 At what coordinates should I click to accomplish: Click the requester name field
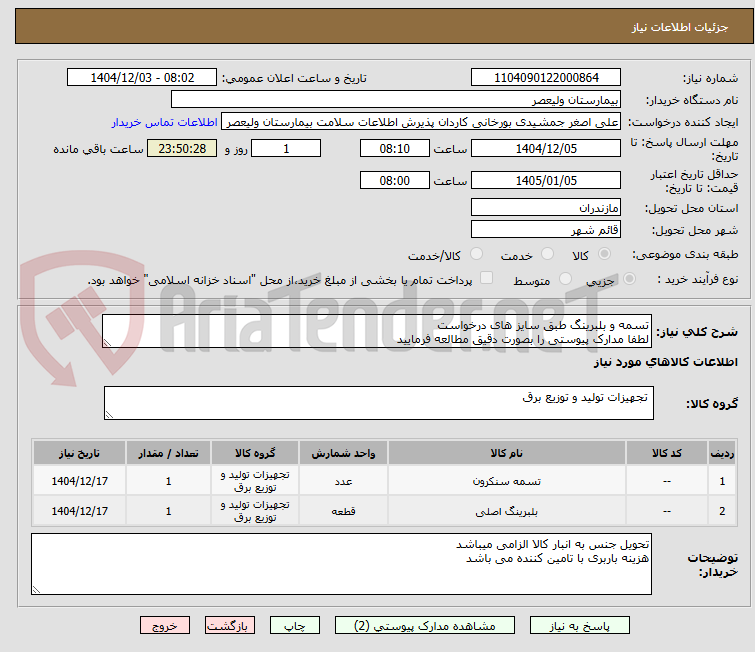pos(421,122)
